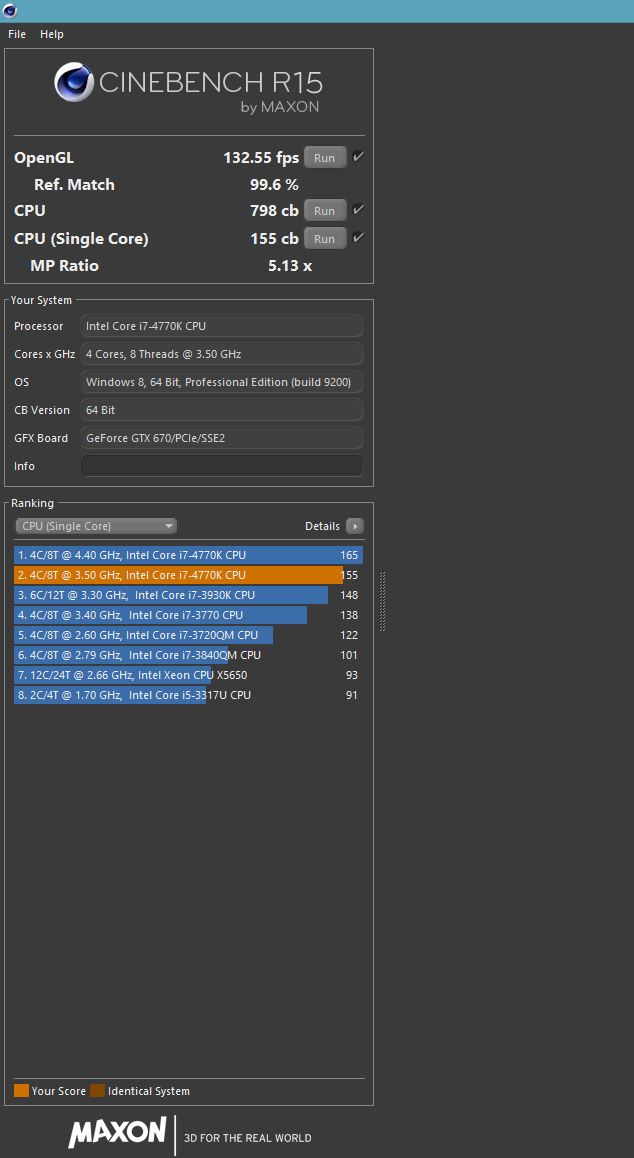Open the File menu
This screenshot has height=1158, width=634.
[x=17, y=34]
